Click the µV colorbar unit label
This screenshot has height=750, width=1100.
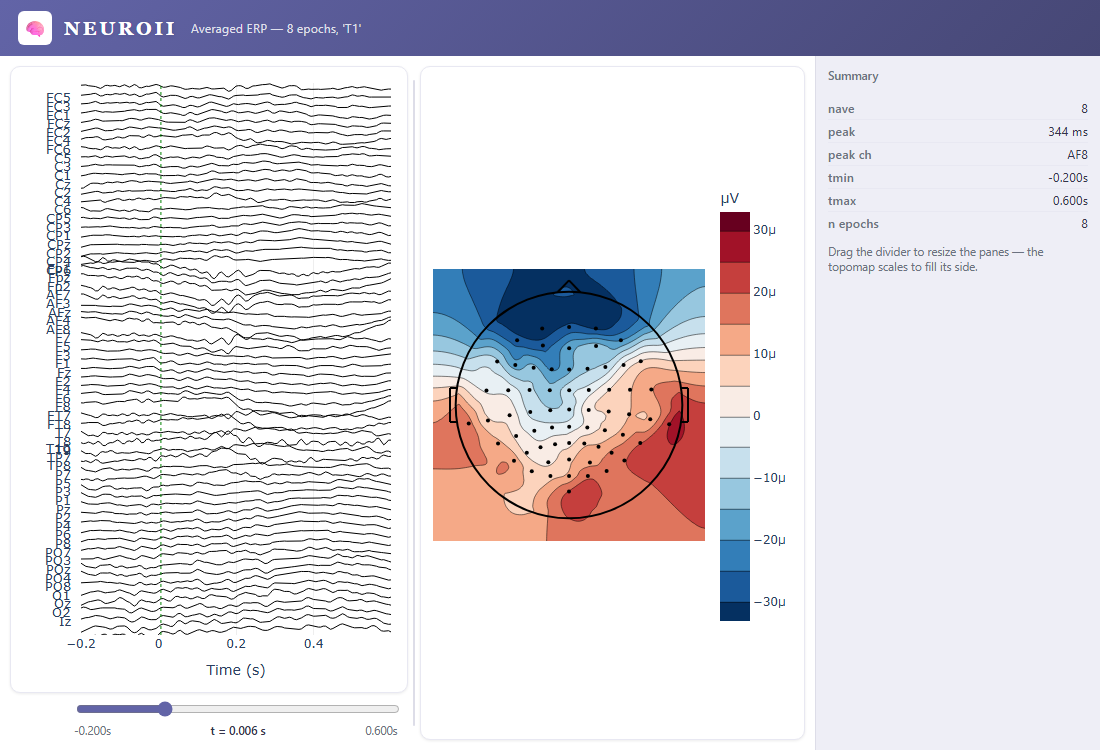click(x=730, y=199)
